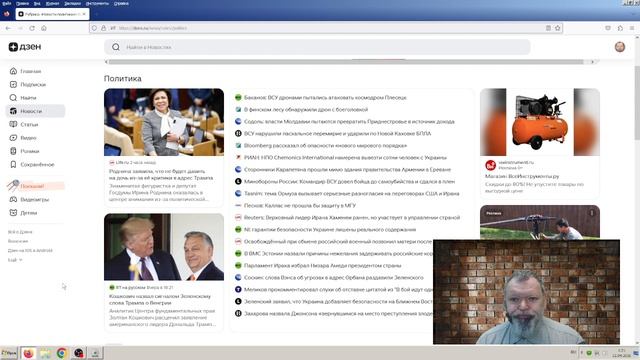This screenshot has height=360, width=640.
Task: Toggle reader view icon in address bar
Action: pos(548,28)
